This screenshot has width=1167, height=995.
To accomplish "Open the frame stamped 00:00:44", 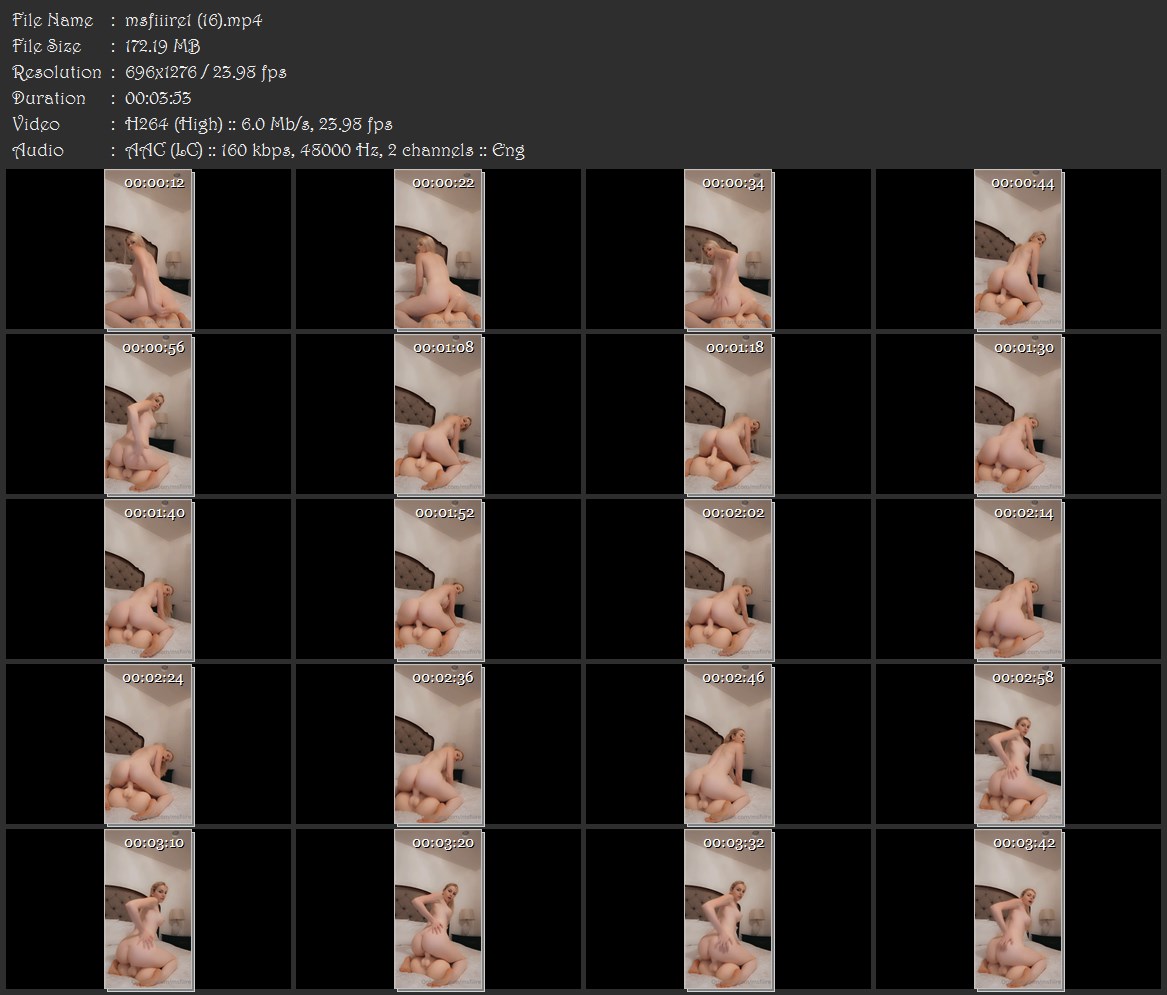I will coord(1019,249).
